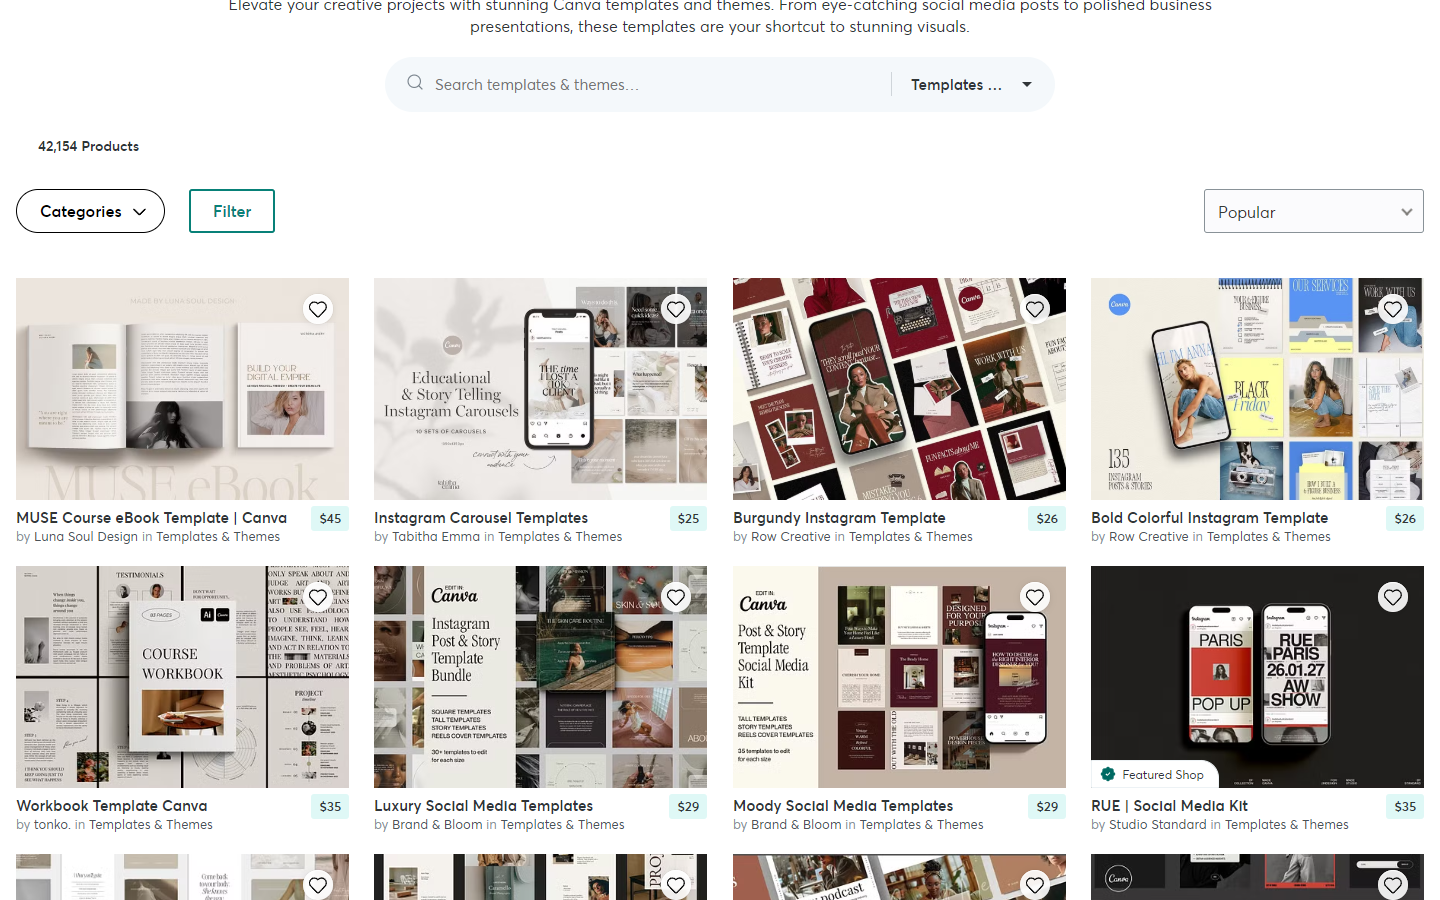The height and width of the screenshot is (900, 1440).
Task: Favorite the Workbook Template Canva
Action: tap(318, 597)
